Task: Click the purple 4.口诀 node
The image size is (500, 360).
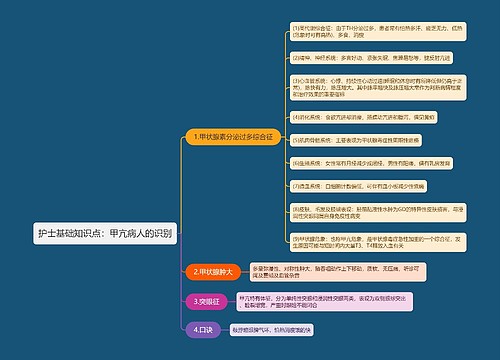Action: [x=203, y=330]
